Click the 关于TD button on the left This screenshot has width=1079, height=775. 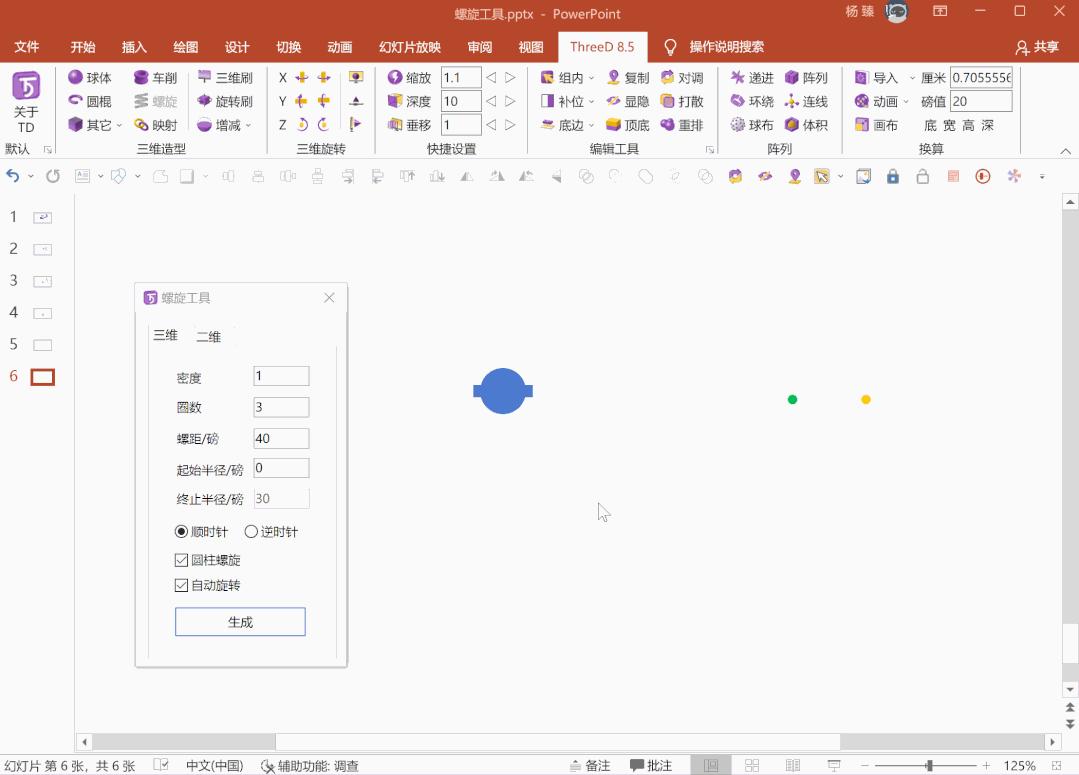tap(25, 98)
